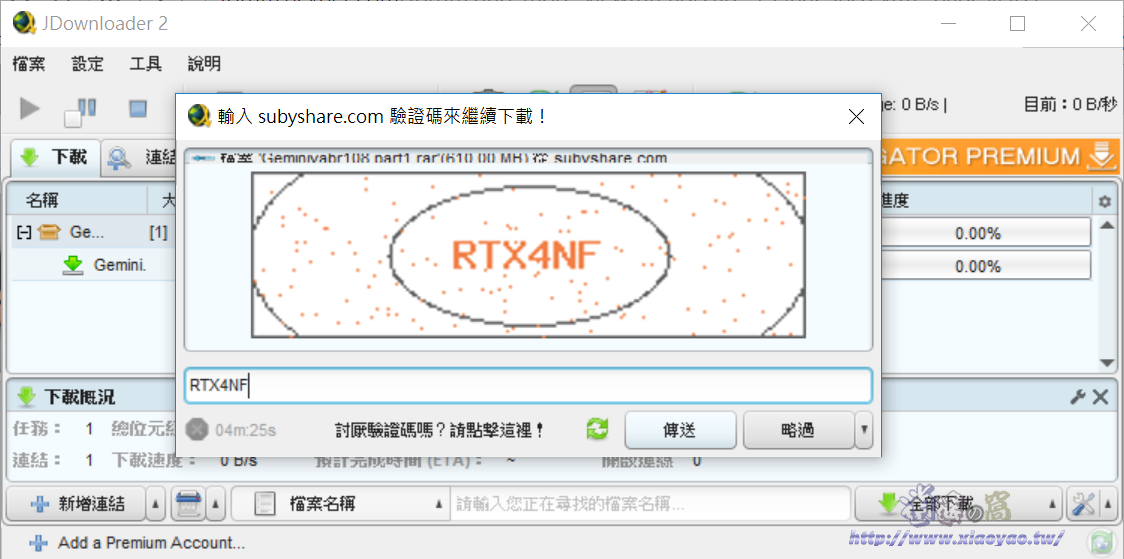Click the 傳送 button in captcha dialog
This screenshot has height=559, width=1124.
(680, 430)
